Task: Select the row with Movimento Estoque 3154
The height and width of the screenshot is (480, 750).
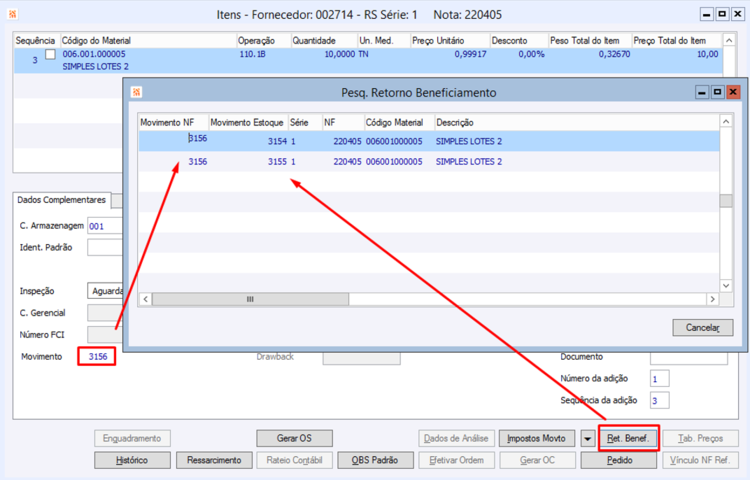Action: click(x=429, y=141)
